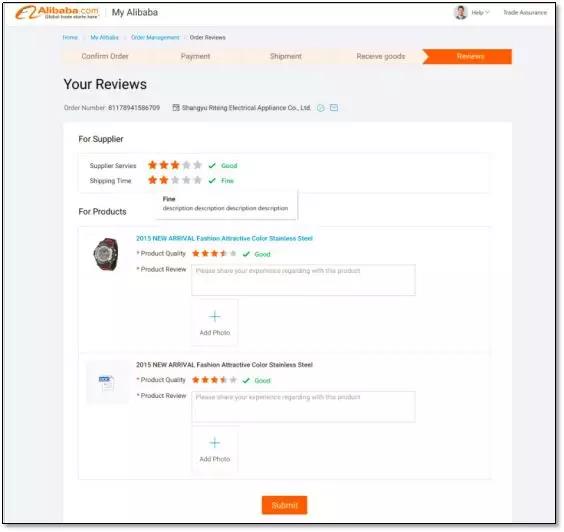Select the Shipment step tab

(x=286, y=56)
